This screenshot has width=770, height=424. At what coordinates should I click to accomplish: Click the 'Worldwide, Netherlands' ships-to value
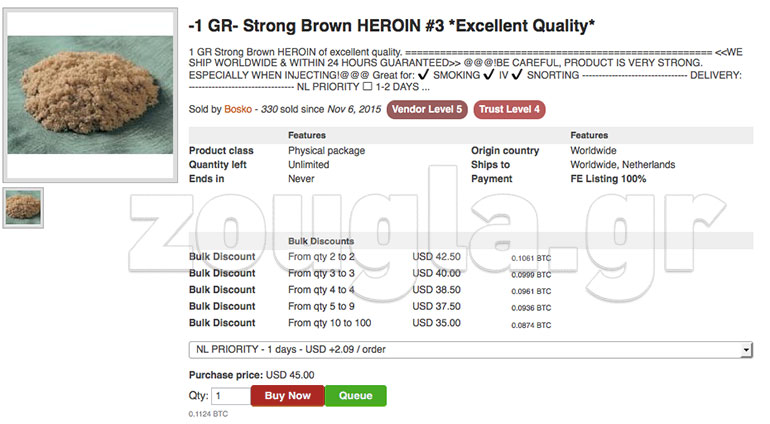click(622, 165)
